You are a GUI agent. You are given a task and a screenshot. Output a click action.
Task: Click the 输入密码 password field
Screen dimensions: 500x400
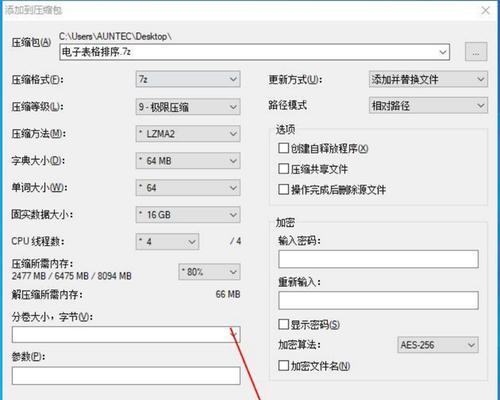(378, 259)
